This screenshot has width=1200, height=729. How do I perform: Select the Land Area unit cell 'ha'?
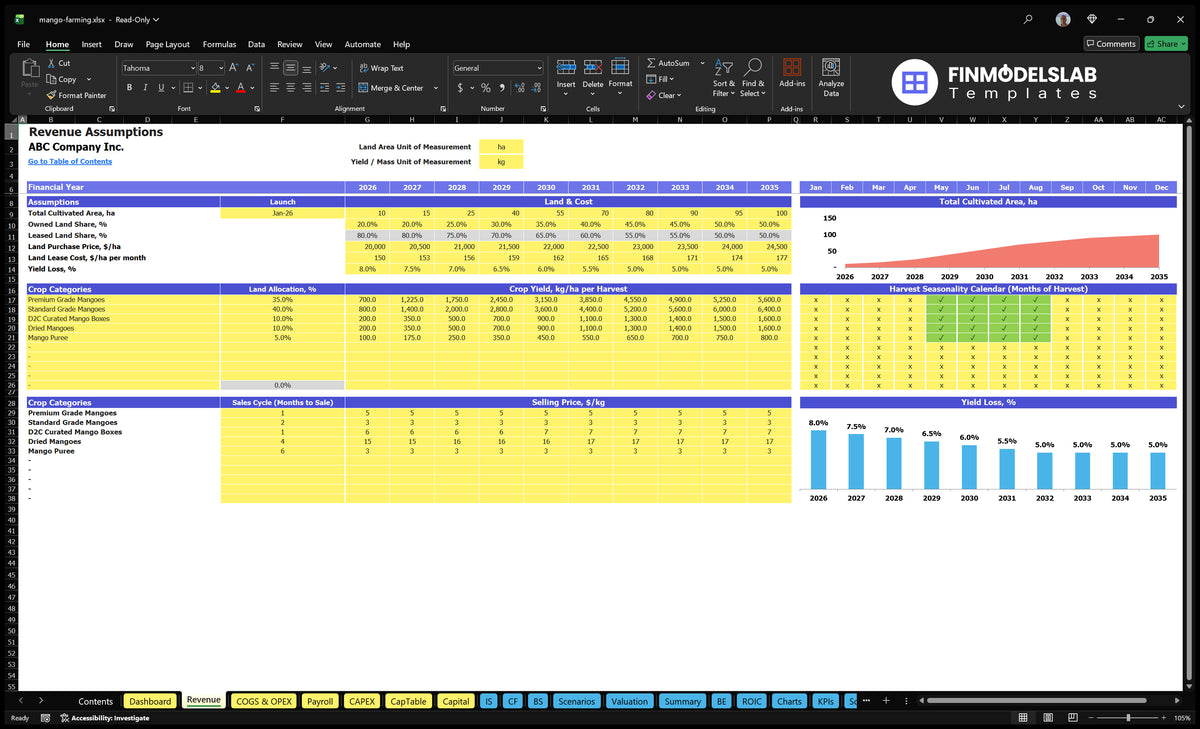coord(501,147)
